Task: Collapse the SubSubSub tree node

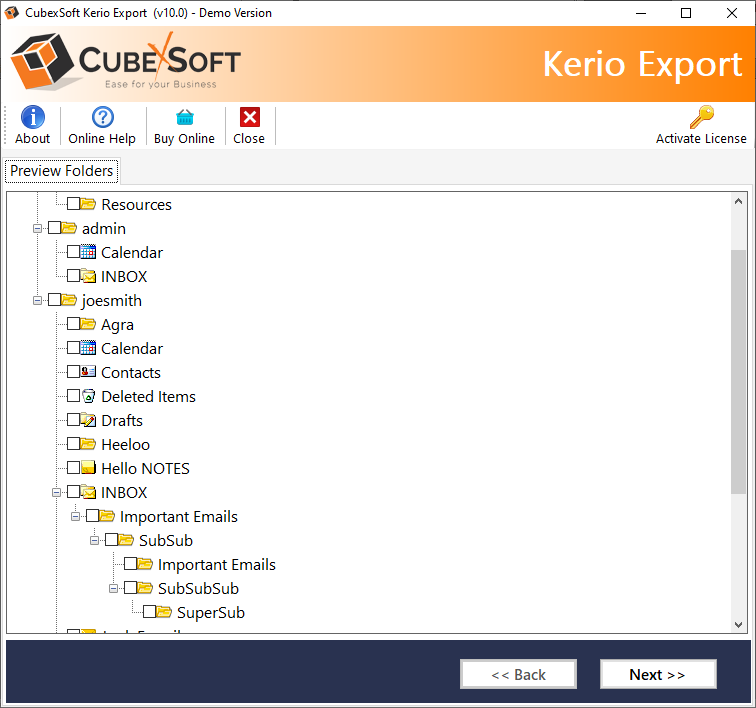Action: (114, 588)
